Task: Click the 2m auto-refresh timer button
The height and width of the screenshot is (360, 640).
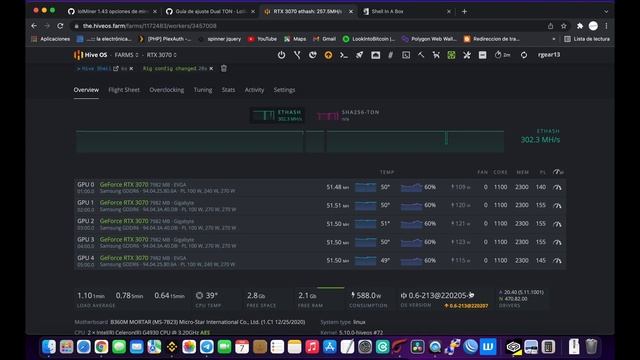Action: coord(502,55)
